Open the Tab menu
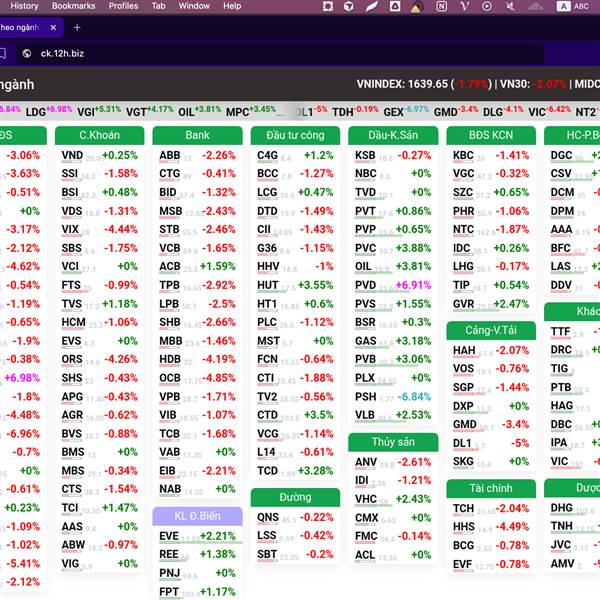The width and height of the screenshot is (600, 600). [x=158, y=6]
